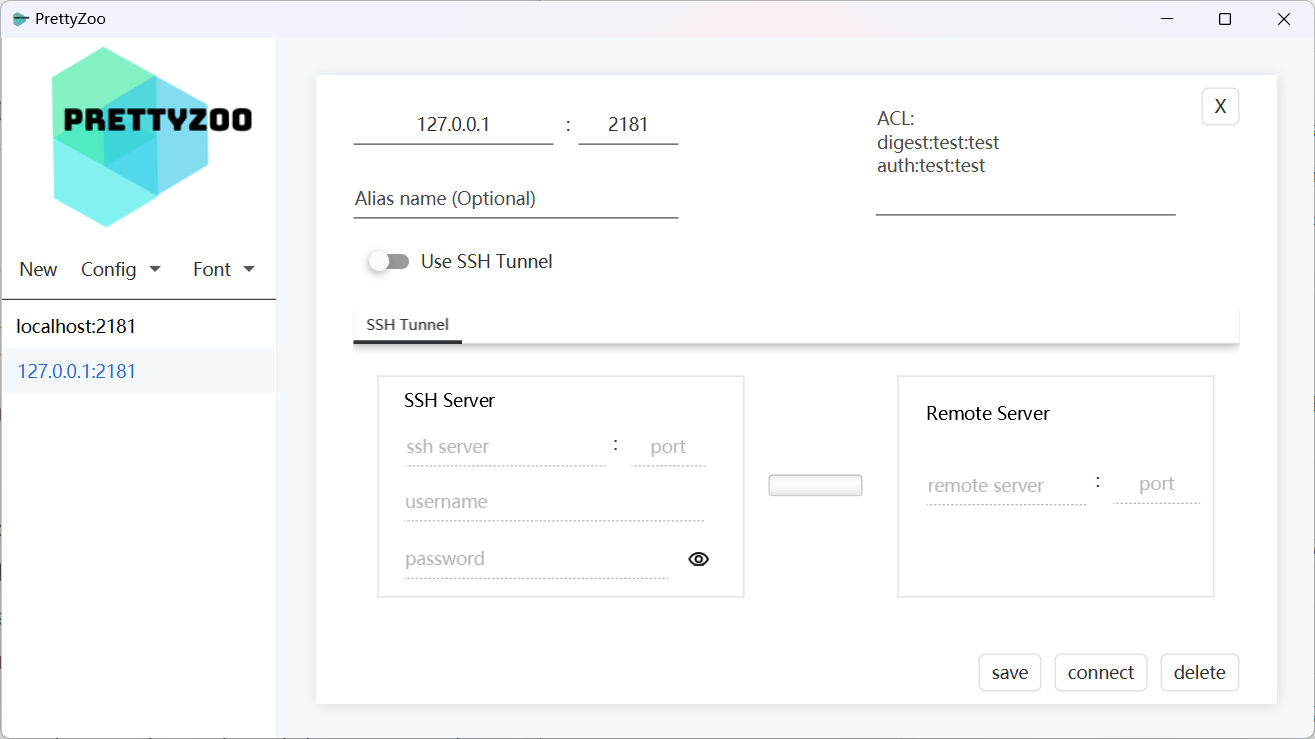Expand the Config dropdown menu

click(x=121, y=269)
